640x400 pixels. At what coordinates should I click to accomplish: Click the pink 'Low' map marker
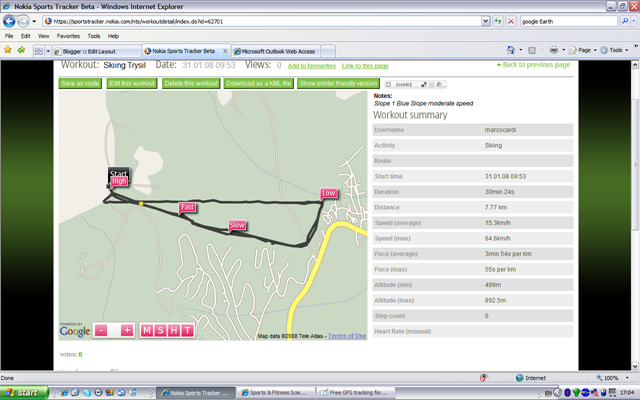(x=329, y=193)
